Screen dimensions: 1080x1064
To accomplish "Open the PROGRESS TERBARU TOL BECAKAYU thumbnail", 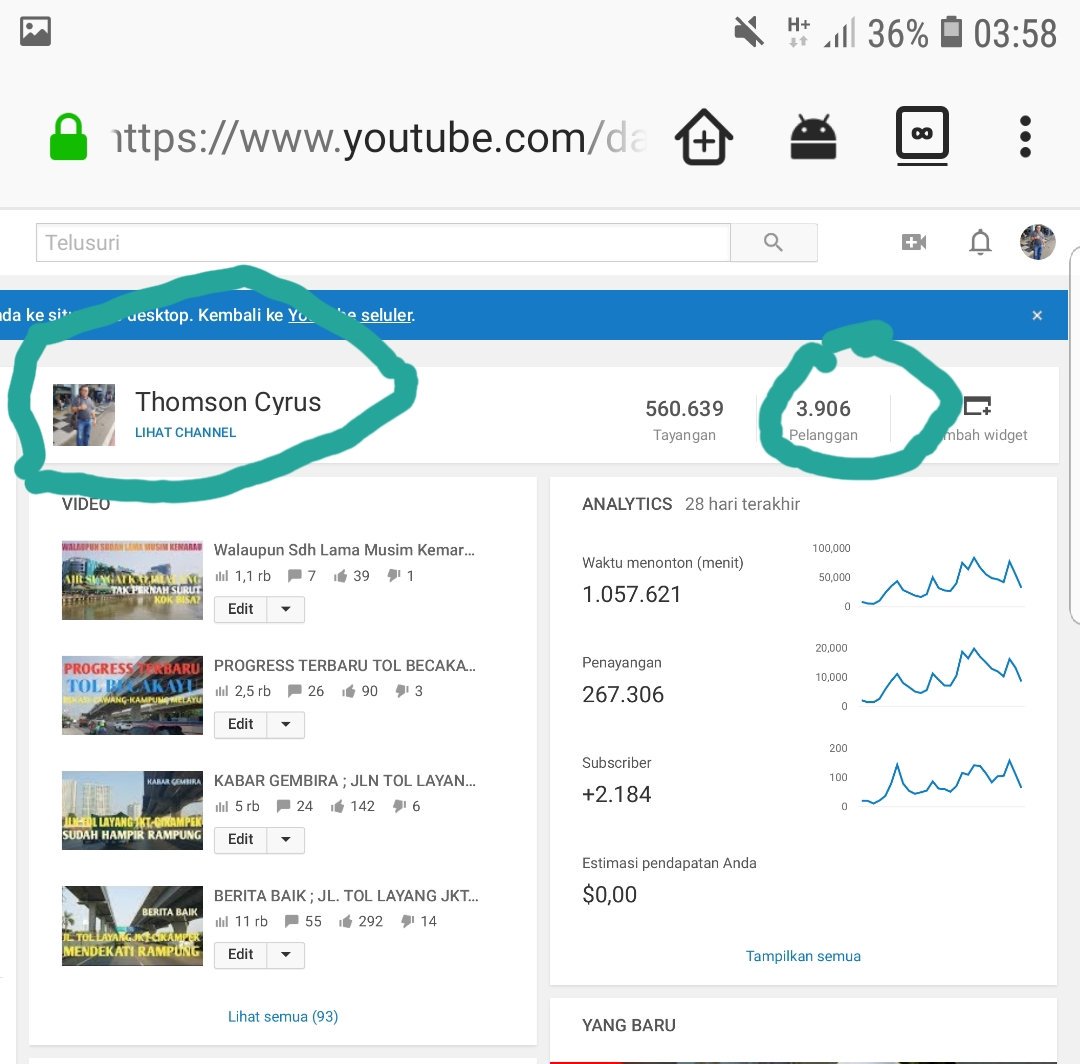I will click(132, 696).
